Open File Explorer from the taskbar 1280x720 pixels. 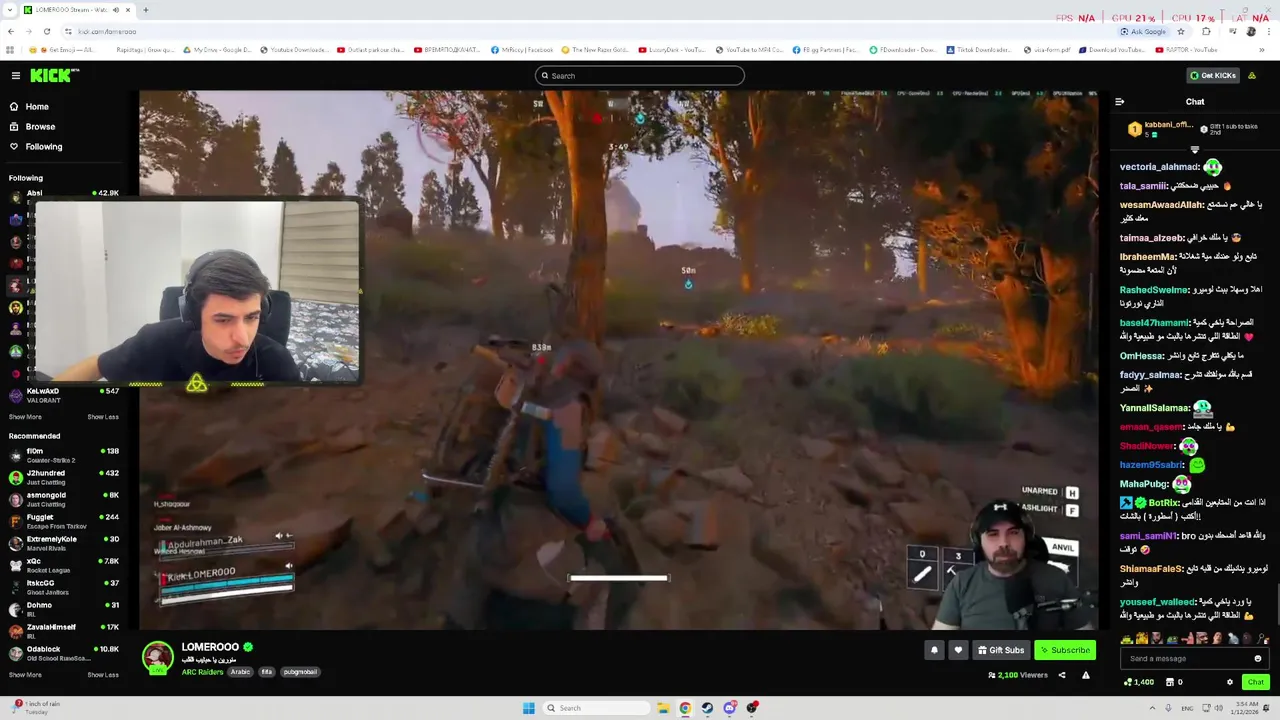click(x=663, y=708)
